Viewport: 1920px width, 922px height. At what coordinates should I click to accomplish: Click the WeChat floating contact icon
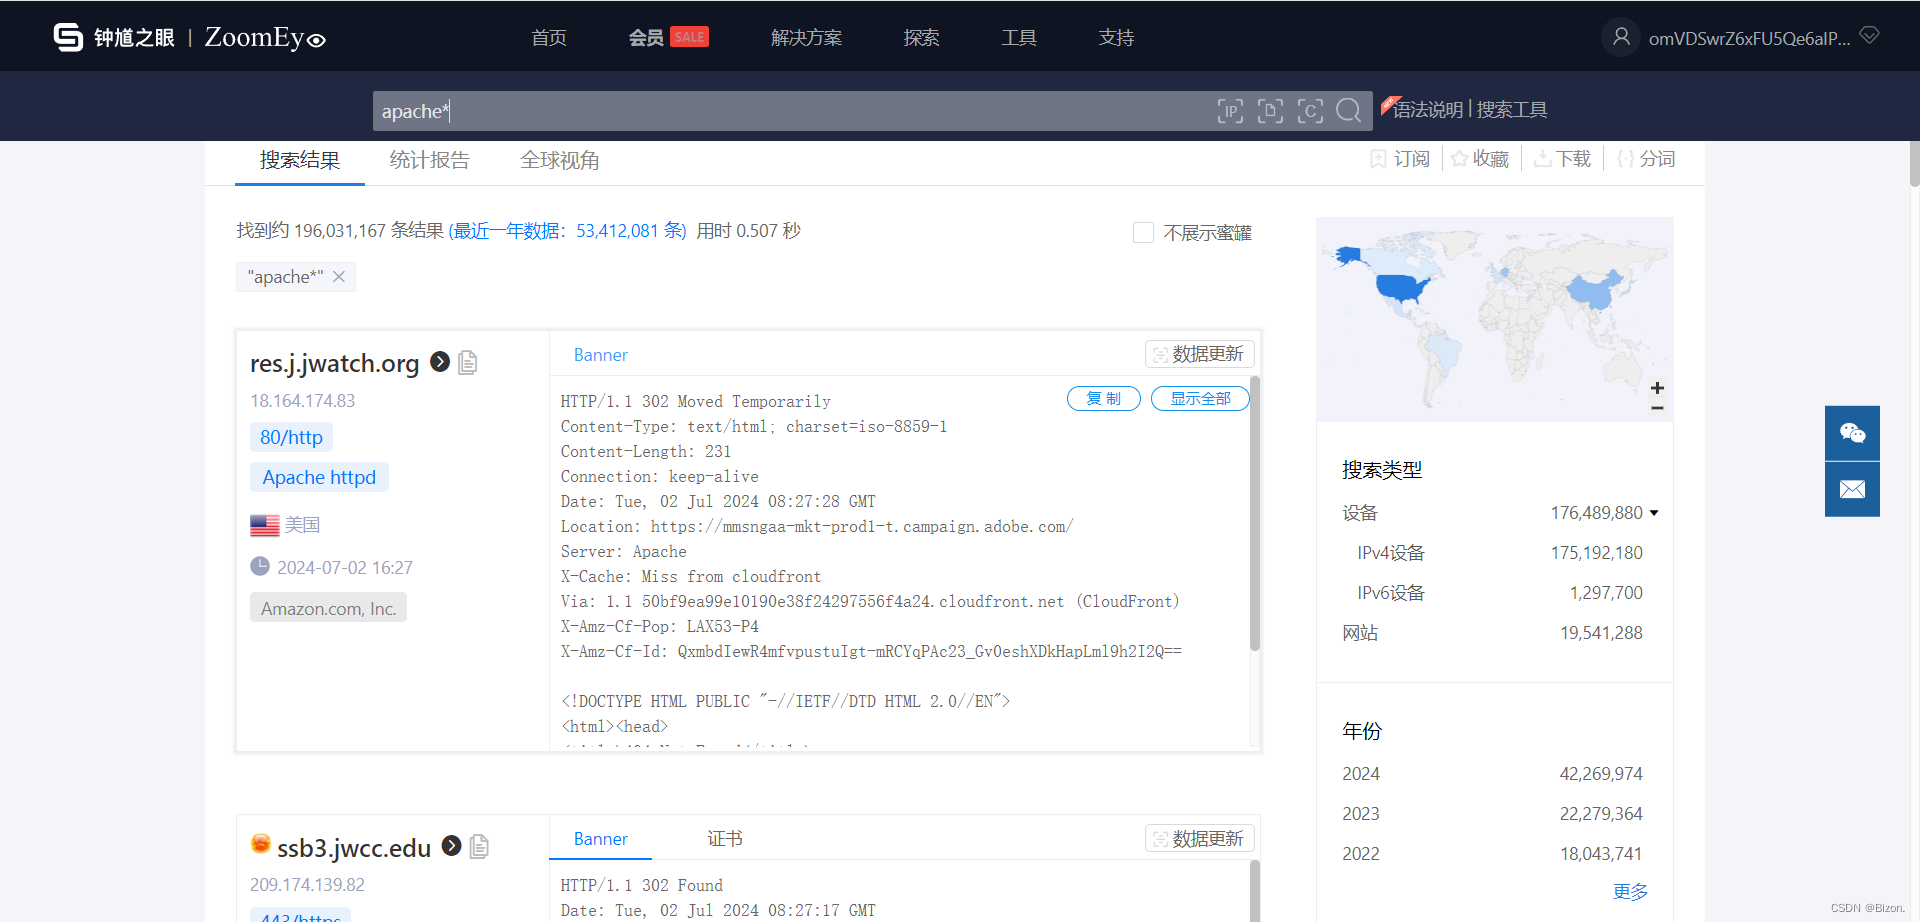[1852, 433]
